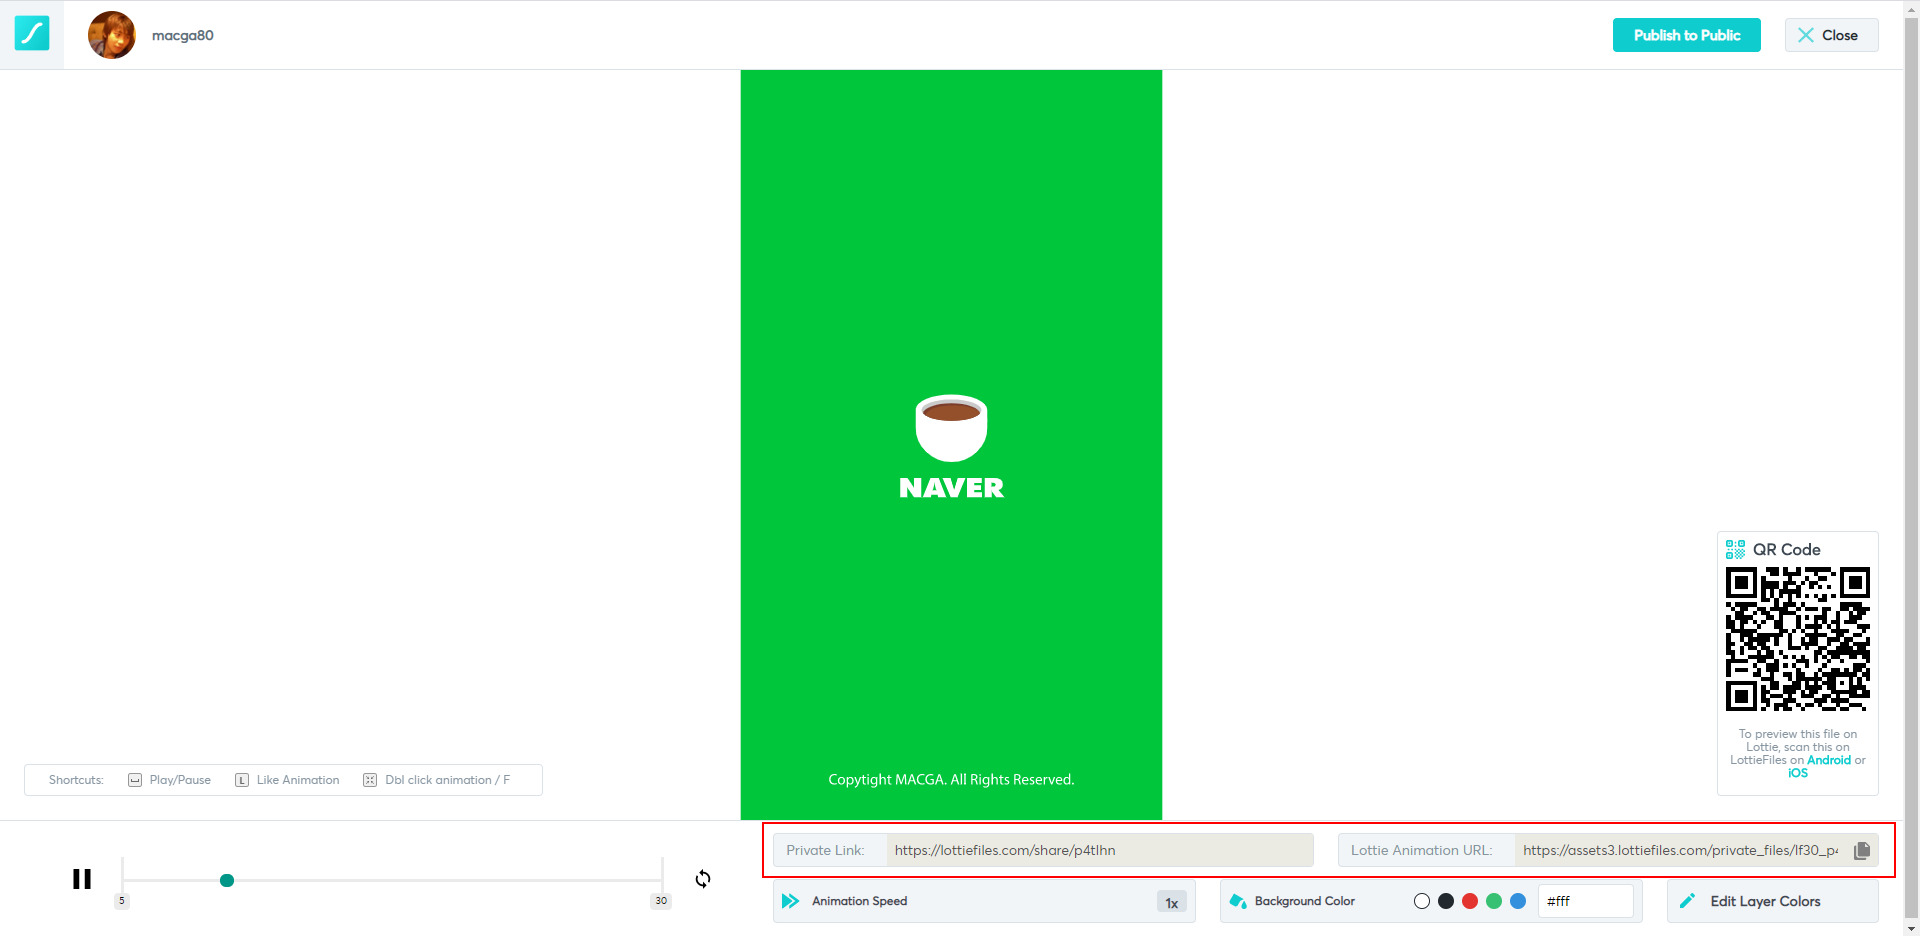
Task: Click the macga80 username
Action: coord(183,35)
